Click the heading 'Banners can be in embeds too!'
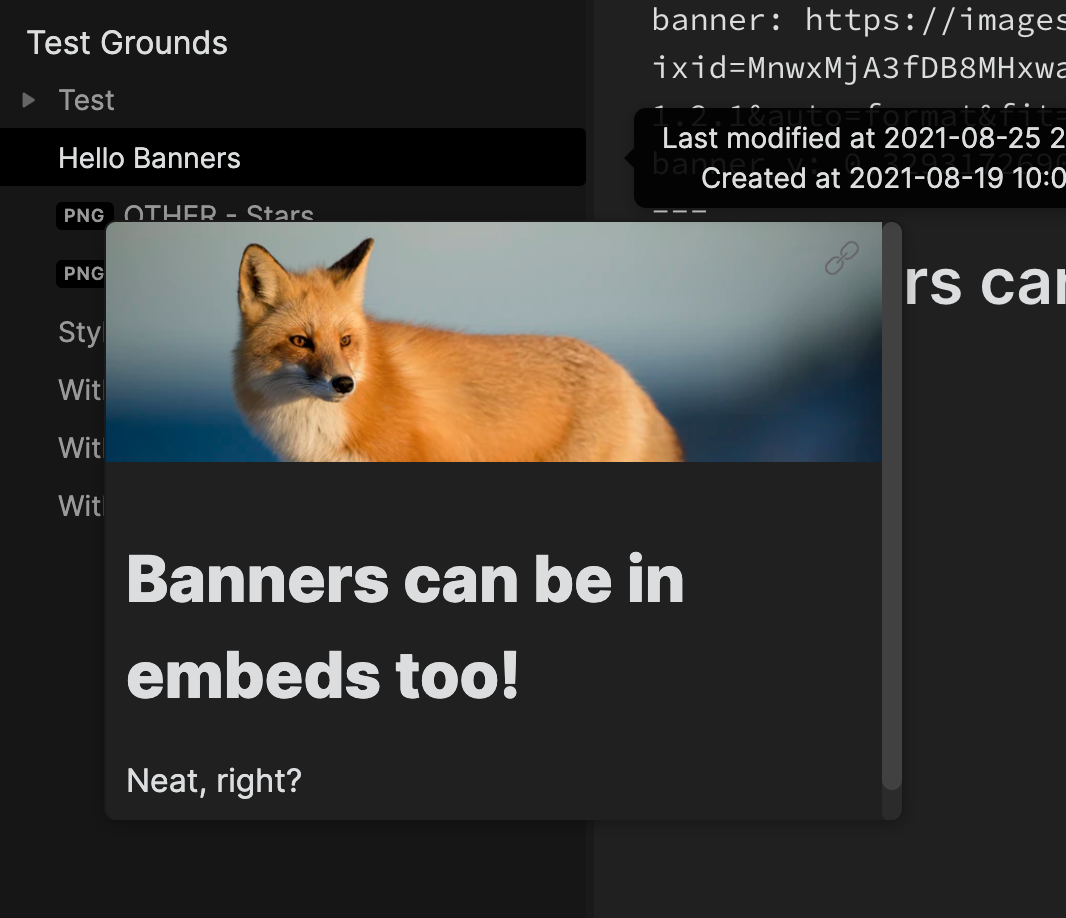Image resolution: width=1066 pixels, height=918 pixels. coord(405,627)
